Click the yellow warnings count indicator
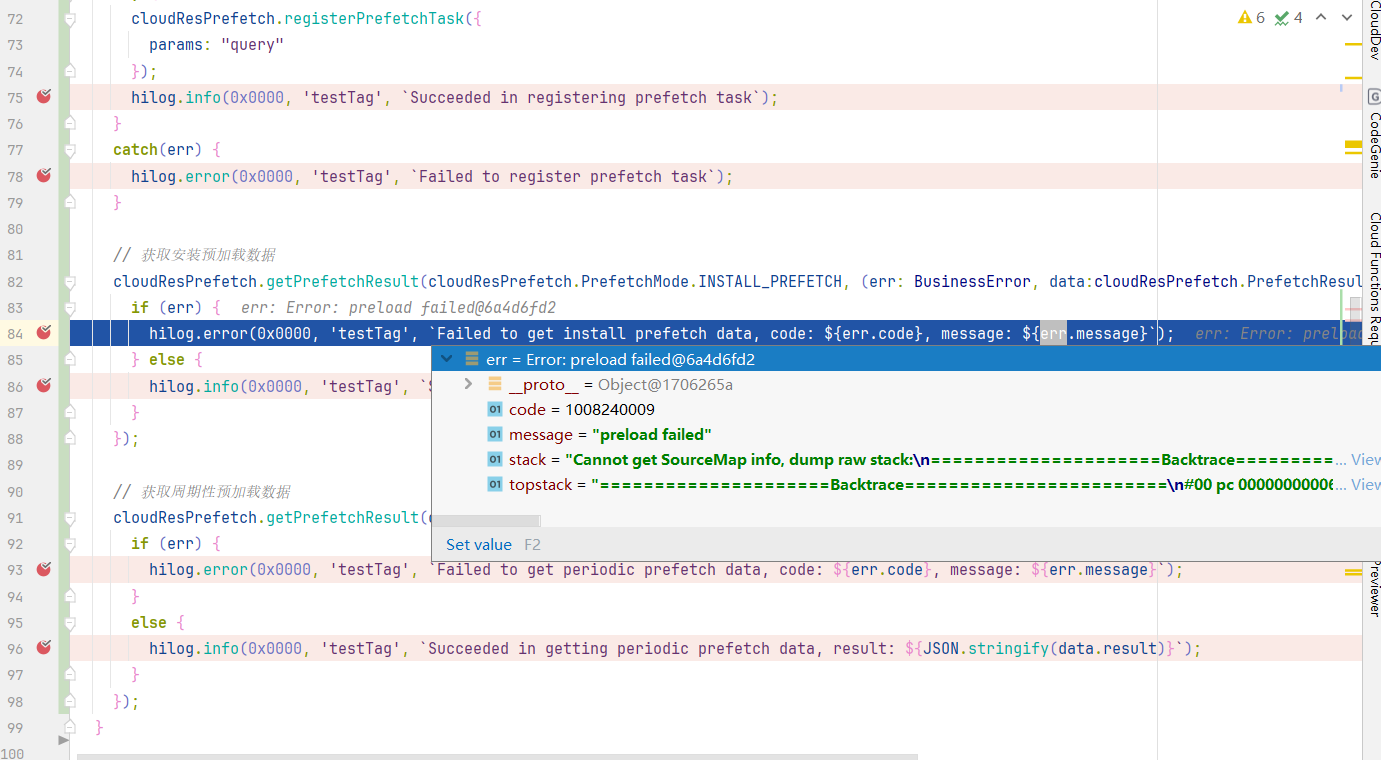 pos(1251,18)
